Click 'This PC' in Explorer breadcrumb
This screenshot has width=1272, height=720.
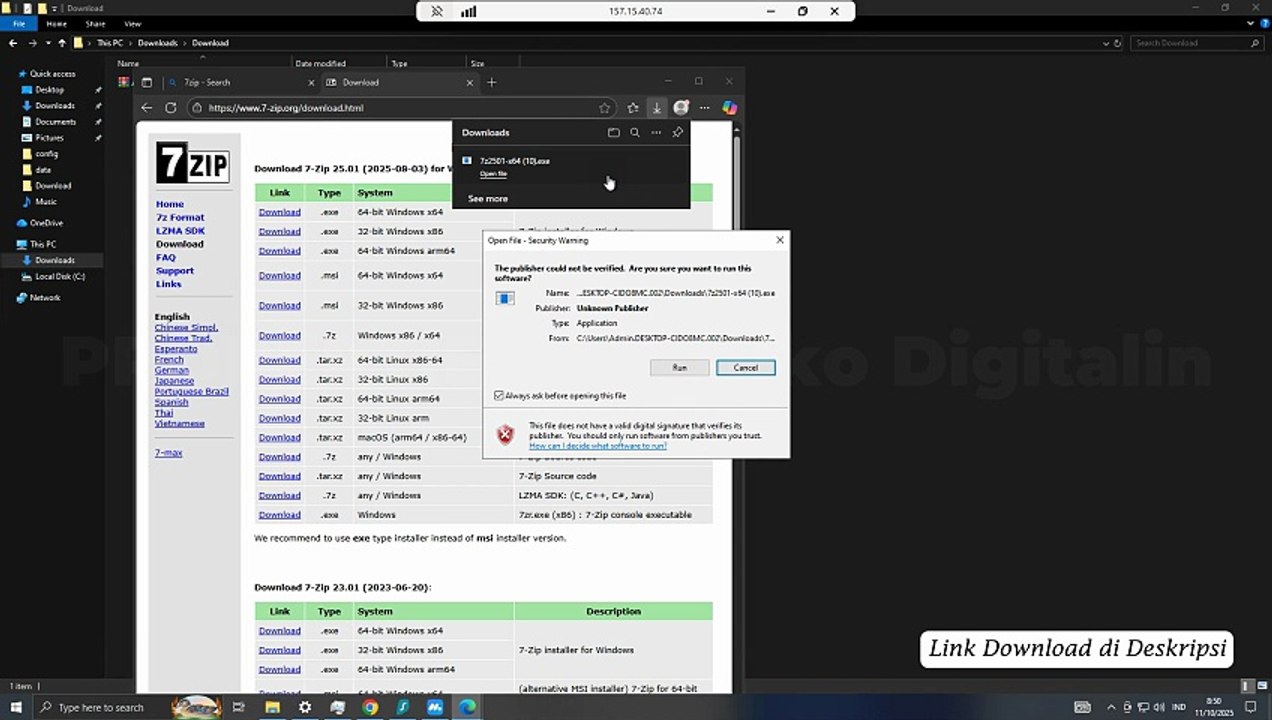(x=109, y=43)
